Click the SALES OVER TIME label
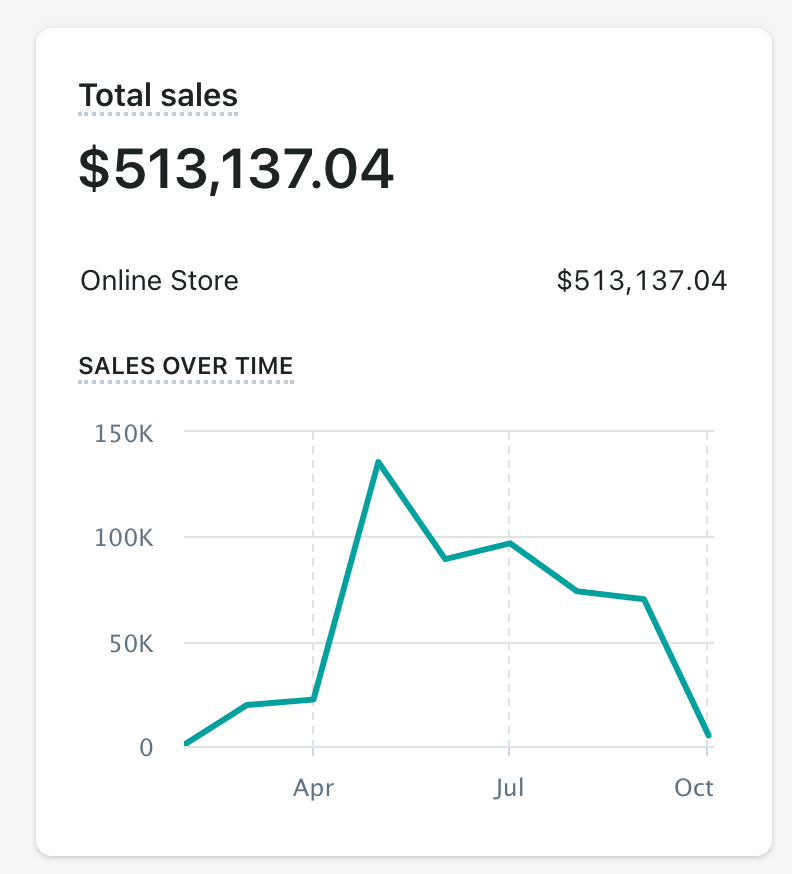792x874 pixels. [185, 366]
